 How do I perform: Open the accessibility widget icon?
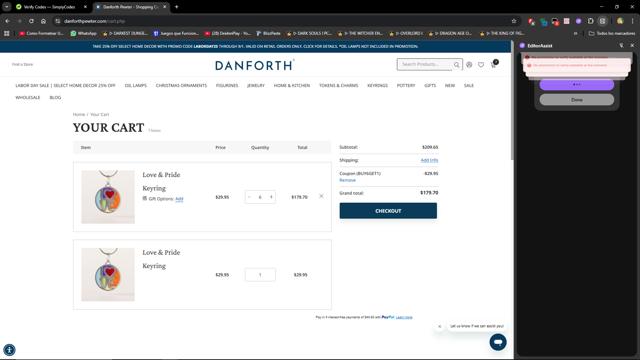tap(9, 350)
